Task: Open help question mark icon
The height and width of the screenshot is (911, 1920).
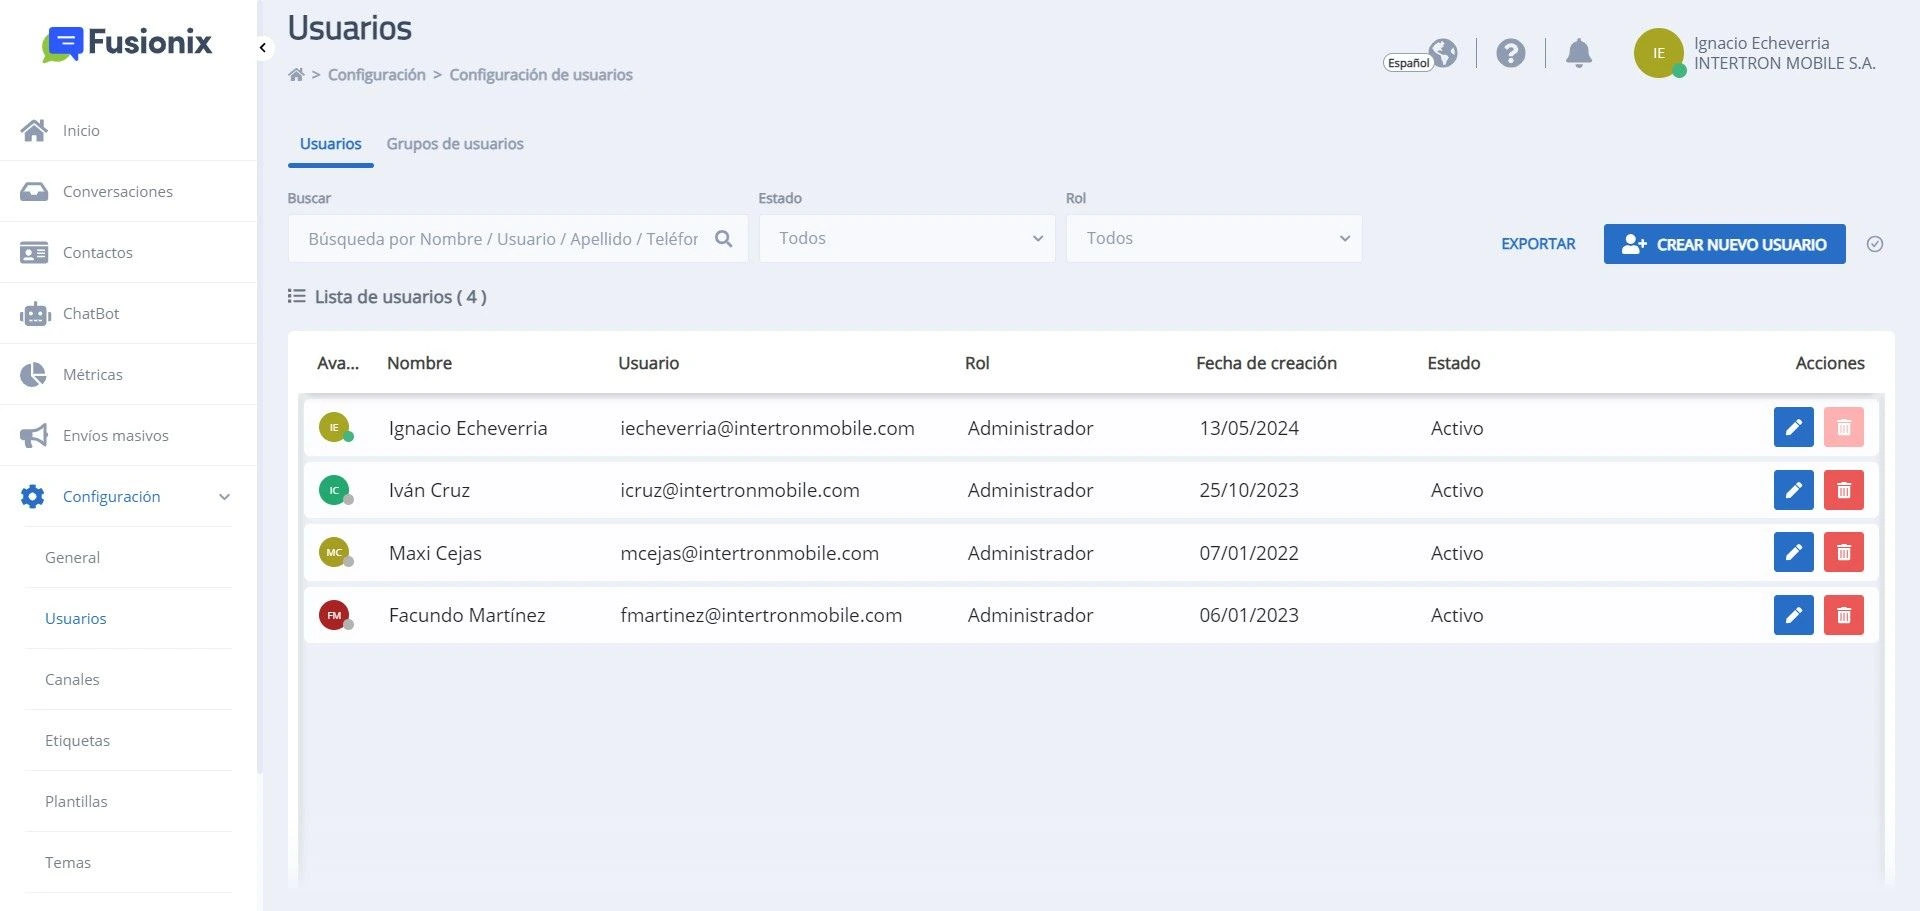Action: coord(1511,53)
